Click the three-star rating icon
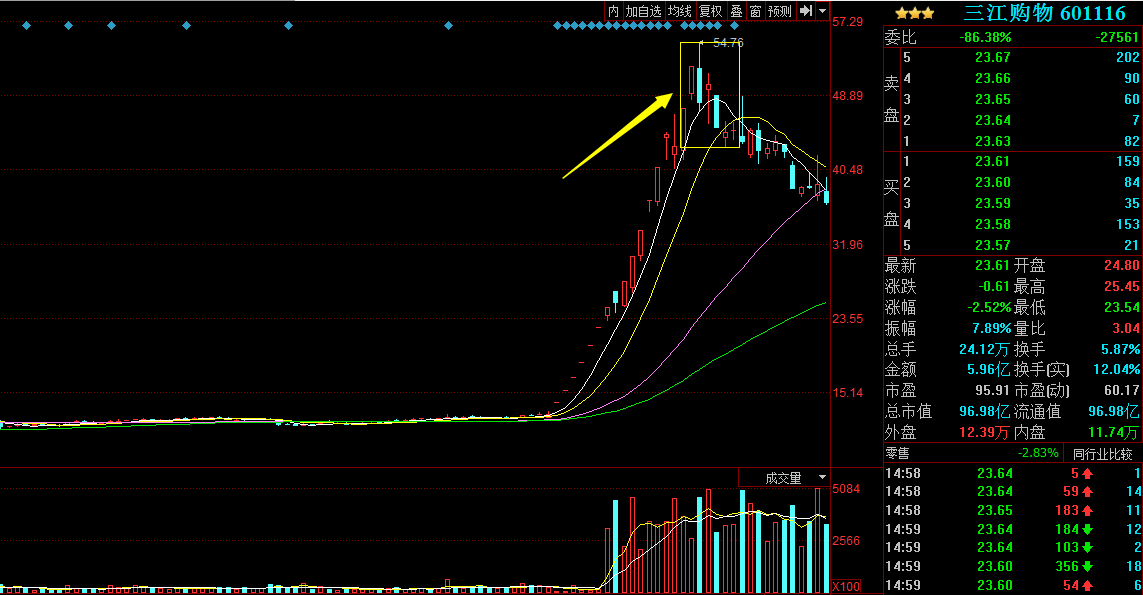The width and height of the screenshot is (1143, 595). (914, 13)
